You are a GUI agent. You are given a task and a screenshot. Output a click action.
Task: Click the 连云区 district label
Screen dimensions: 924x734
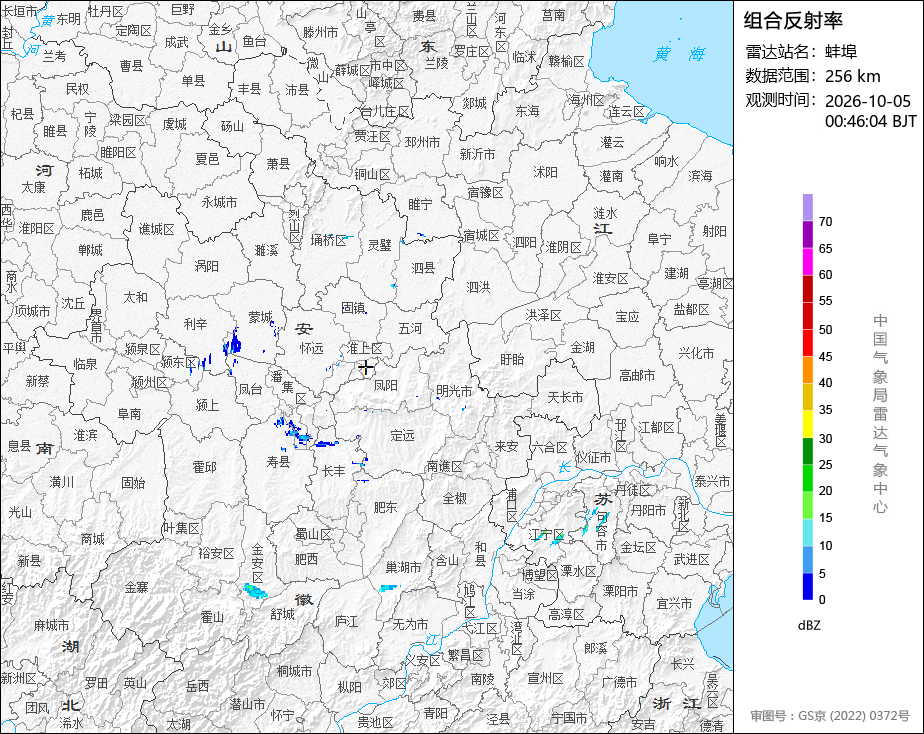[627, 112]
